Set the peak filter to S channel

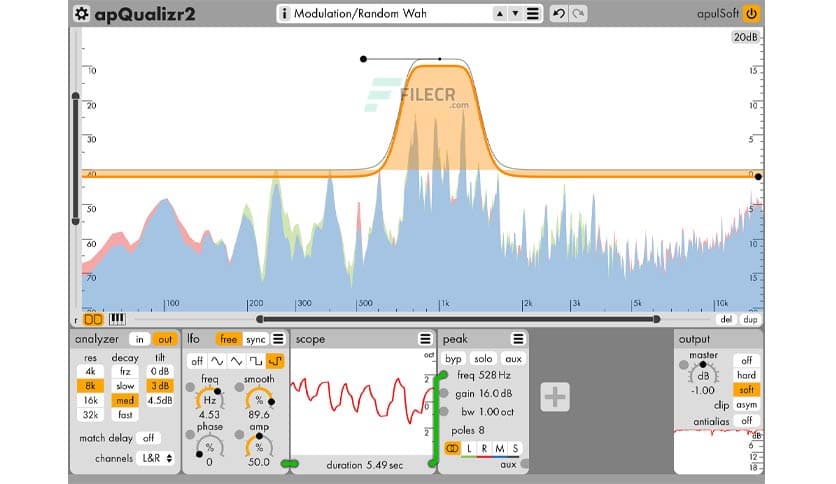tap(515, 448)
